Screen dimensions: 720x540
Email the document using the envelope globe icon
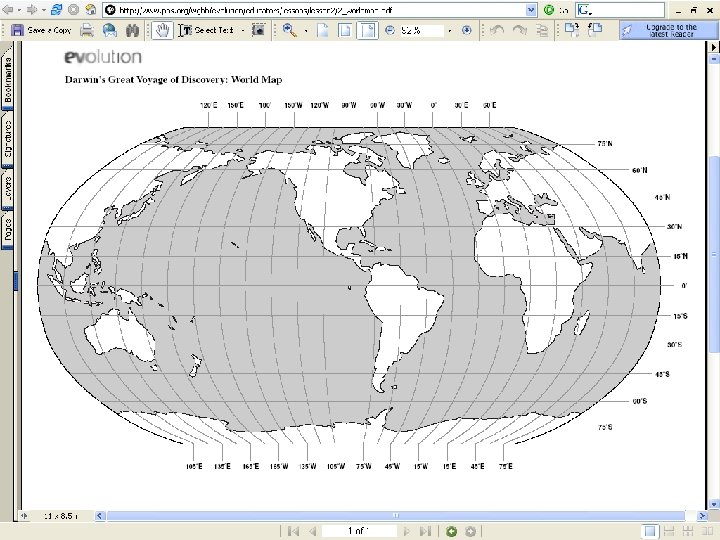pyautogui.click(x=109, y=30)
